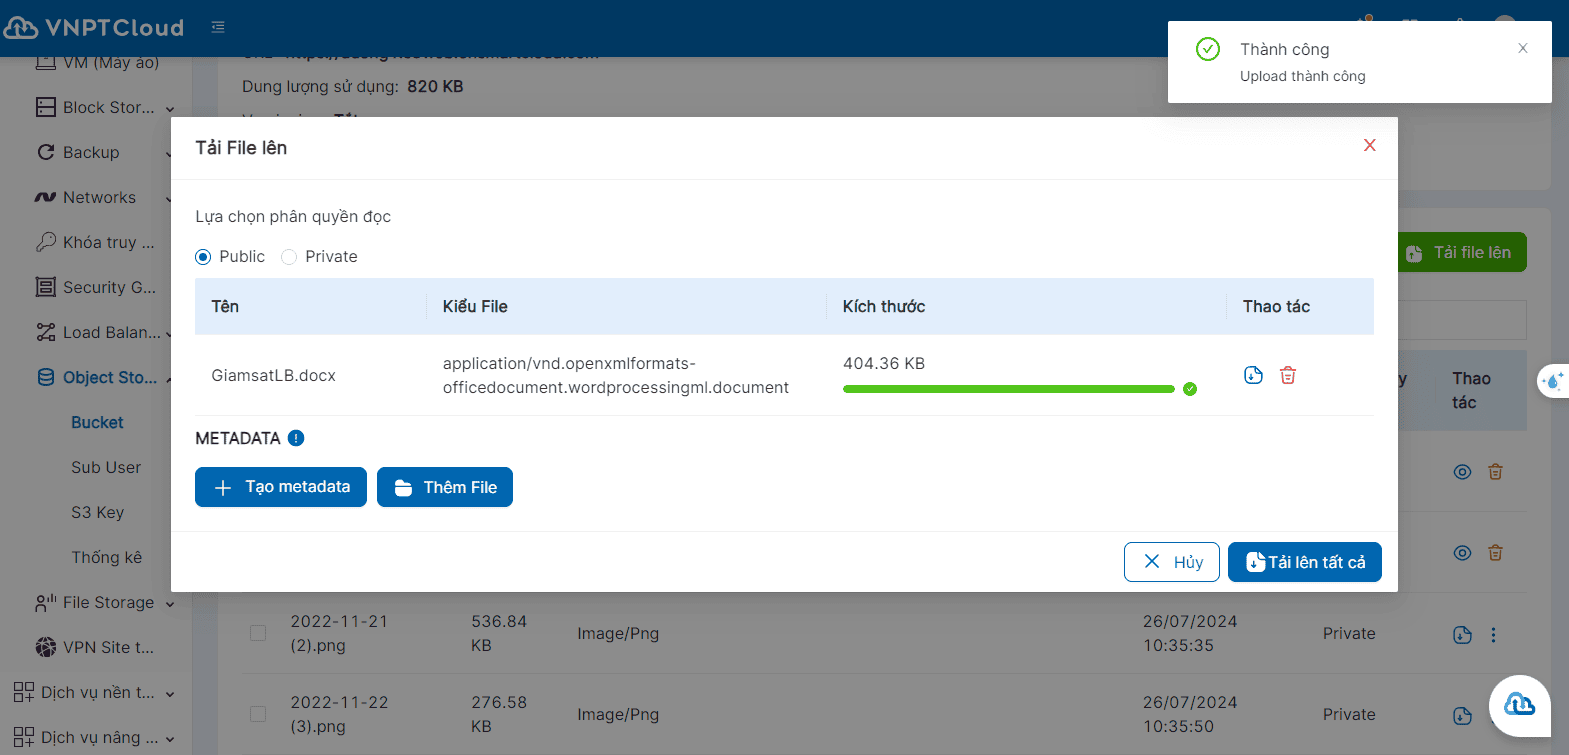This screenshot has width=1569, height=755.
Task: Open the Sub User submenu item
Action: [106, 467]
